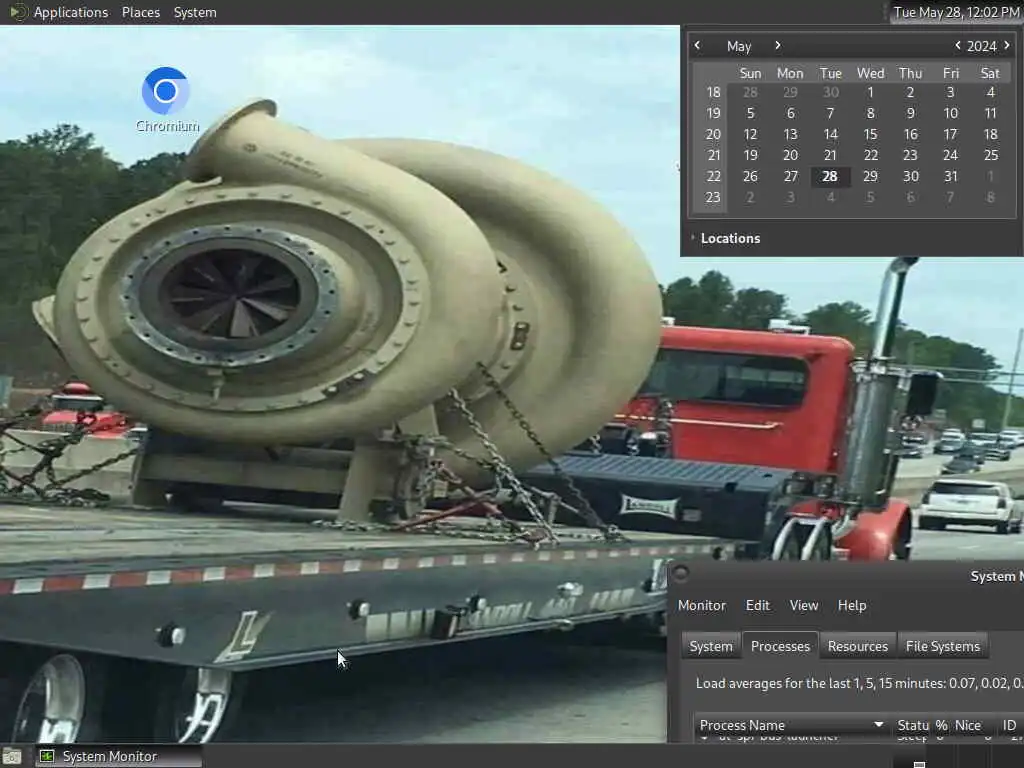The width and height of the screenshot is (1024, 768).
Task: Sort processes by % CPU column
Action: tap(941, 725)
